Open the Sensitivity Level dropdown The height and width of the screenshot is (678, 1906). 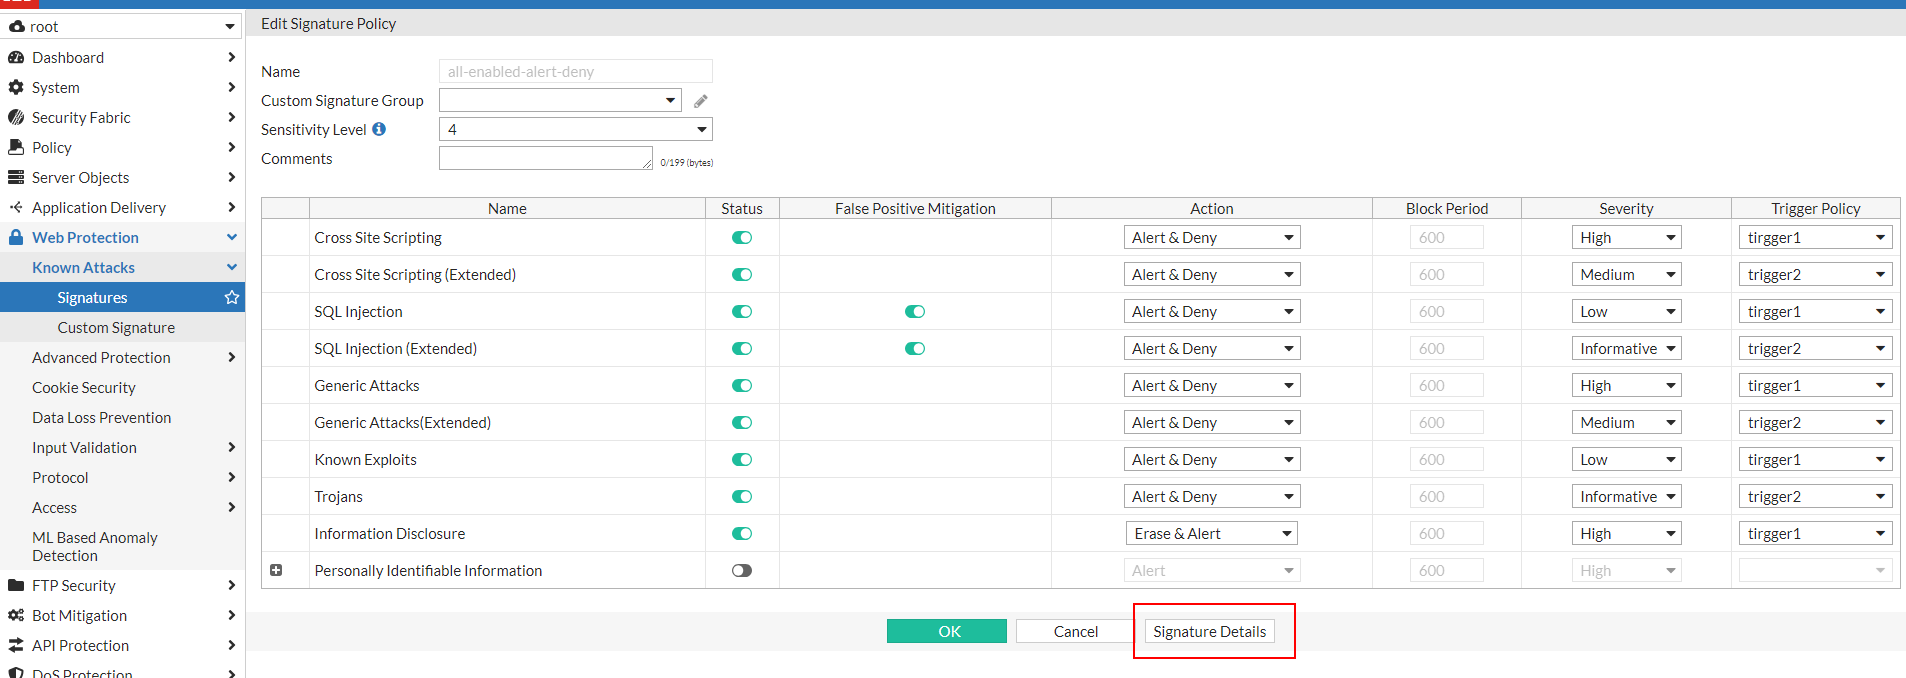point(575,129)
